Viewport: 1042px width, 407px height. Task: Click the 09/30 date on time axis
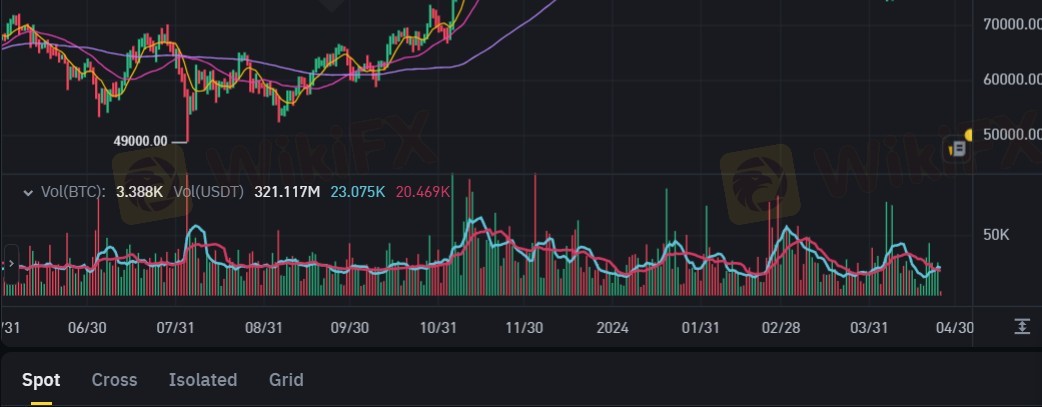[350, 328]
